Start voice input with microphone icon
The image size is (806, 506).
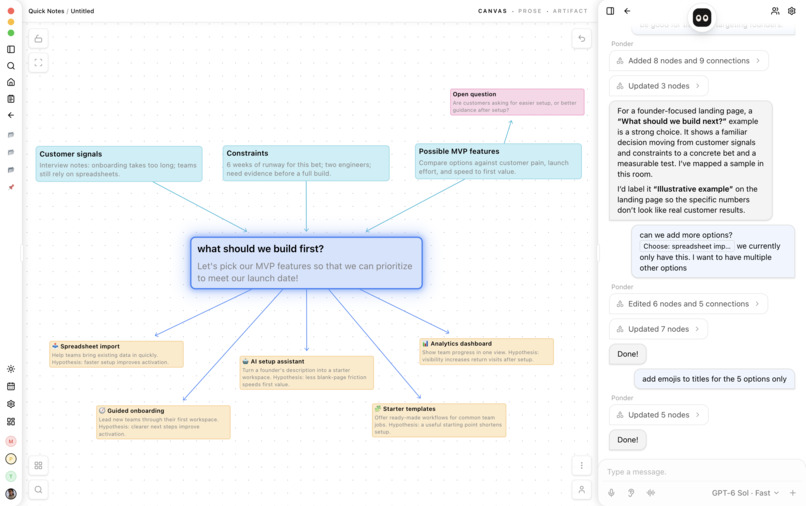[x=611, y=493]
